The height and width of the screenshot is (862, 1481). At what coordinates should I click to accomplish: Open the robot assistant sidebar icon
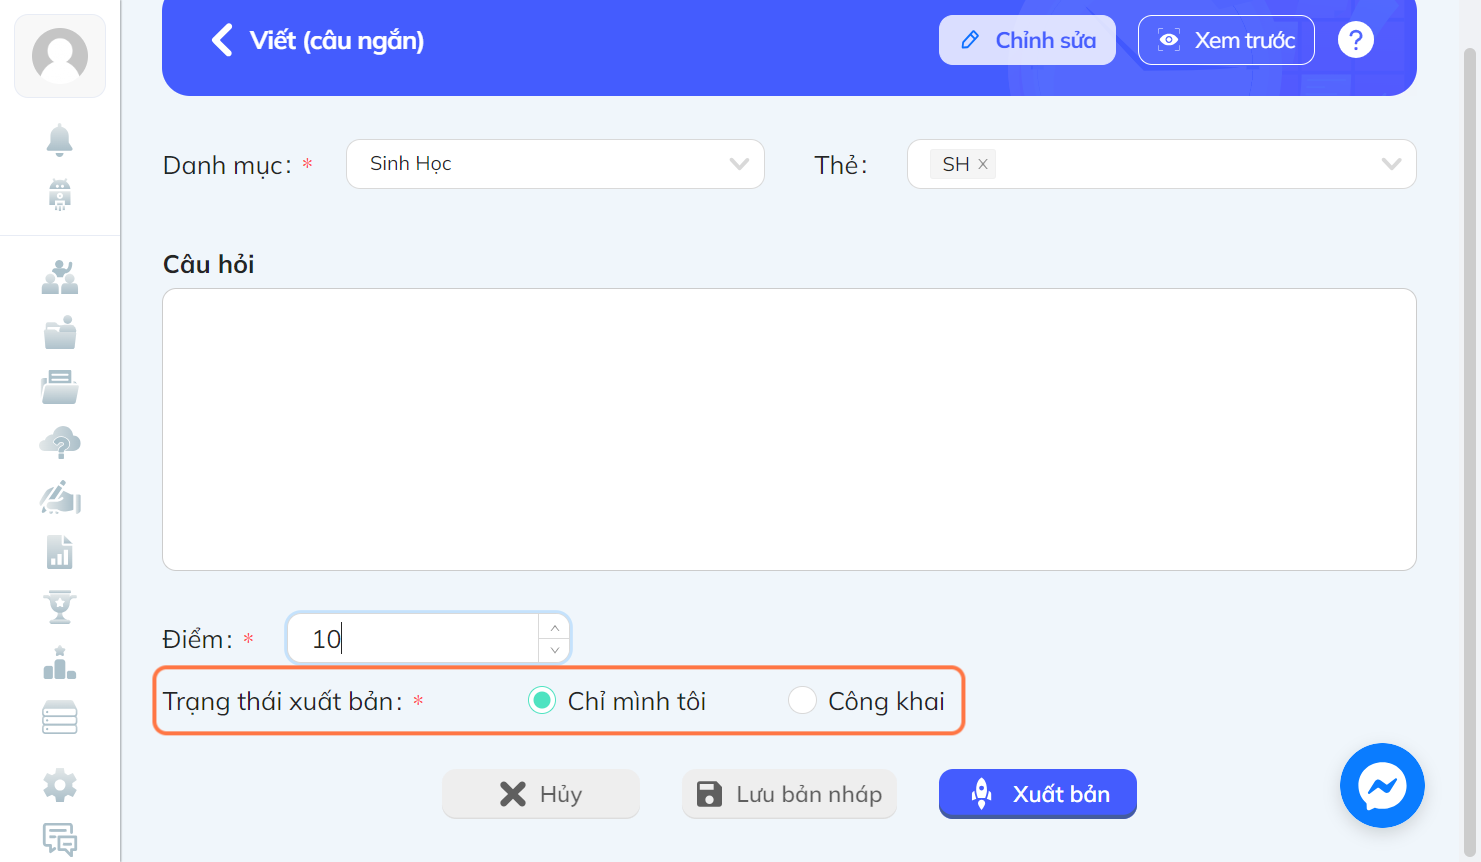[60, 194]
